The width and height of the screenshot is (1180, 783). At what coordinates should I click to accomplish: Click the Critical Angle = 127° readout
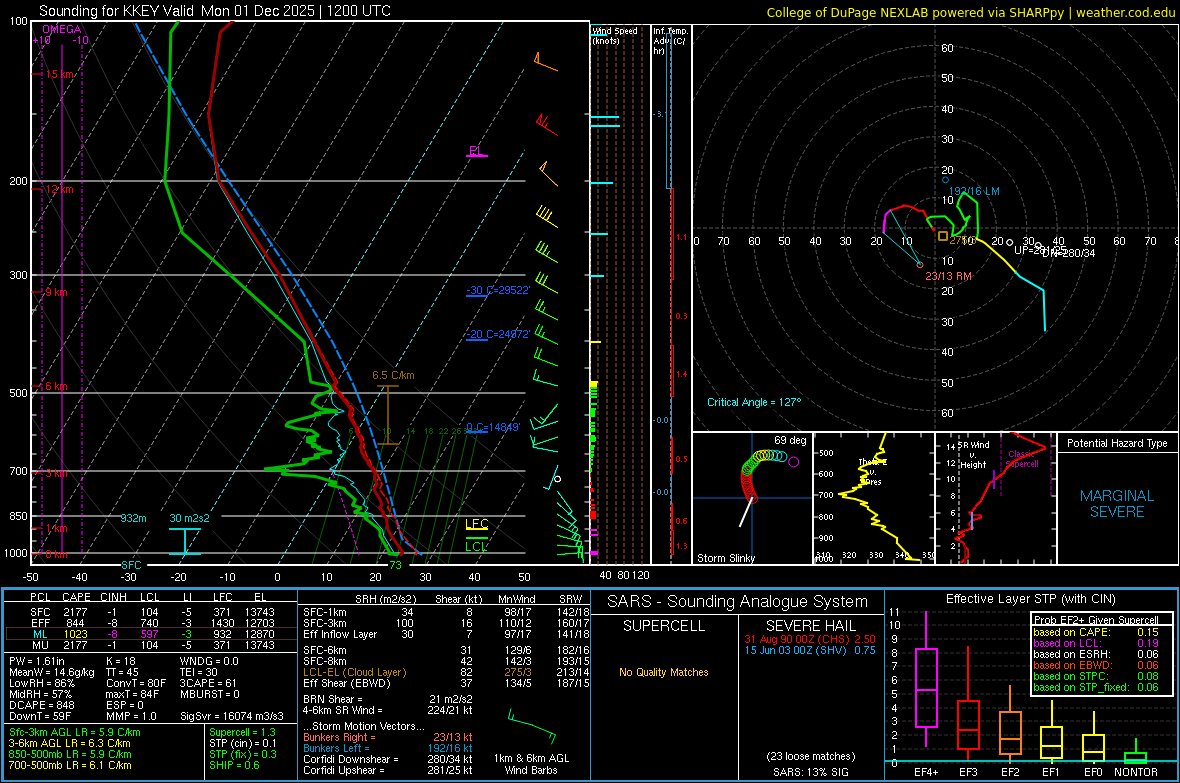click(x=754, y=402)
